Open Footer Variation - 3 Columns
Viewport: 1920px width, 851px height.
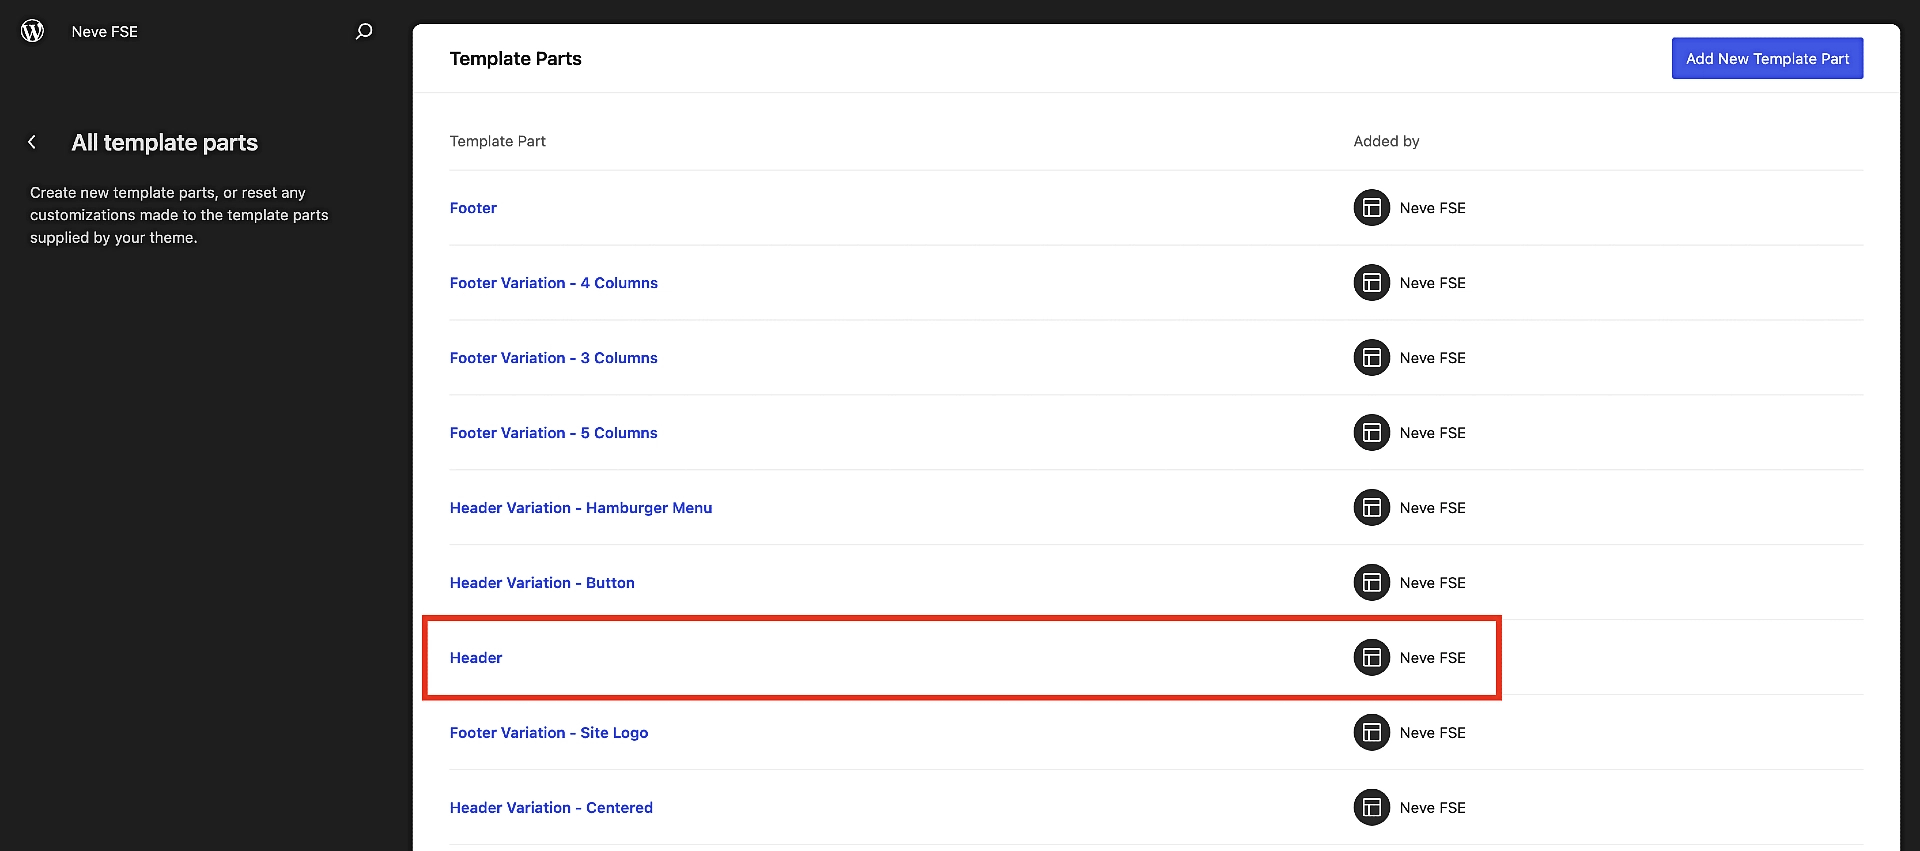coord(553,358)
